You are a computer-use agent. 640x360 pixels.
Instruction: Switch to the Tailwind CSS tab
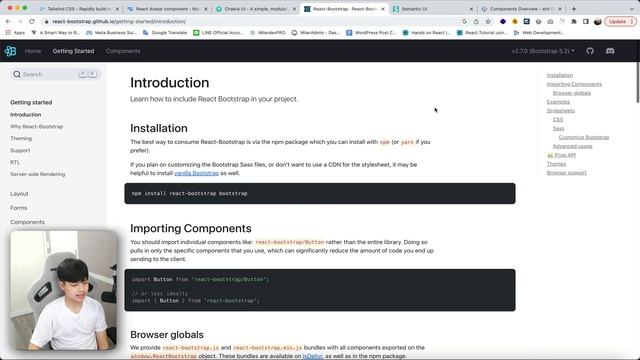[x=80, y=9]
